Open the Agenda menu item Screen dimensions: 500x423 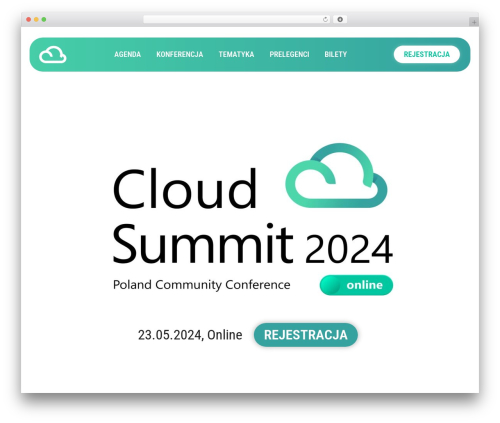127,54
